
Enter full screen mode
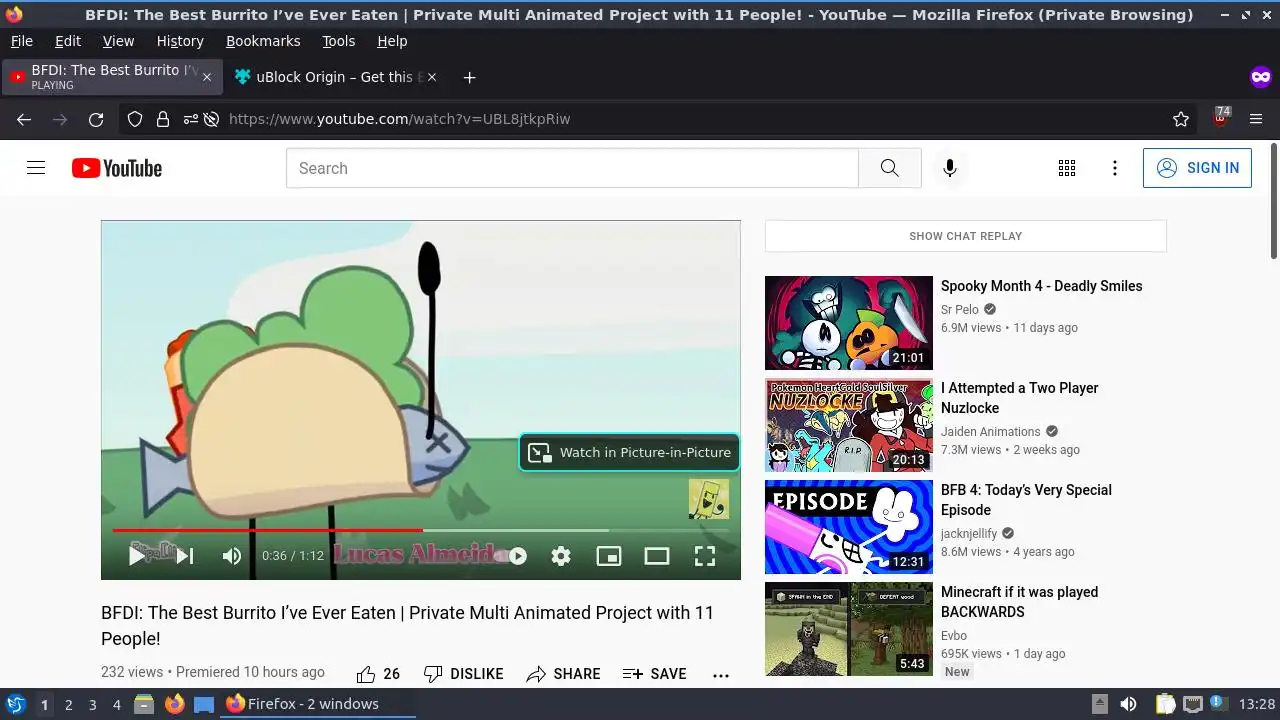pos(705,556)
